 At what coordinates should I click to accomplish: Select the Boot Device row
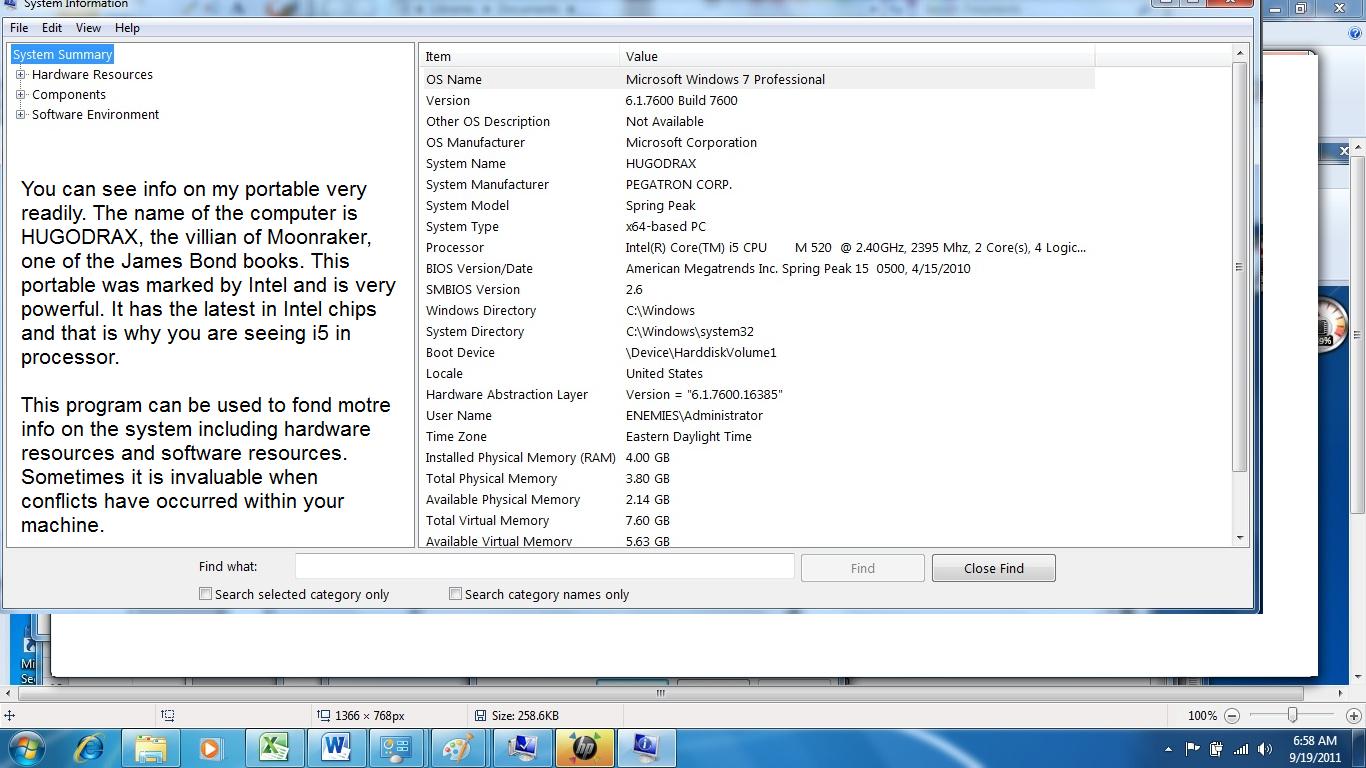(757, 352)
